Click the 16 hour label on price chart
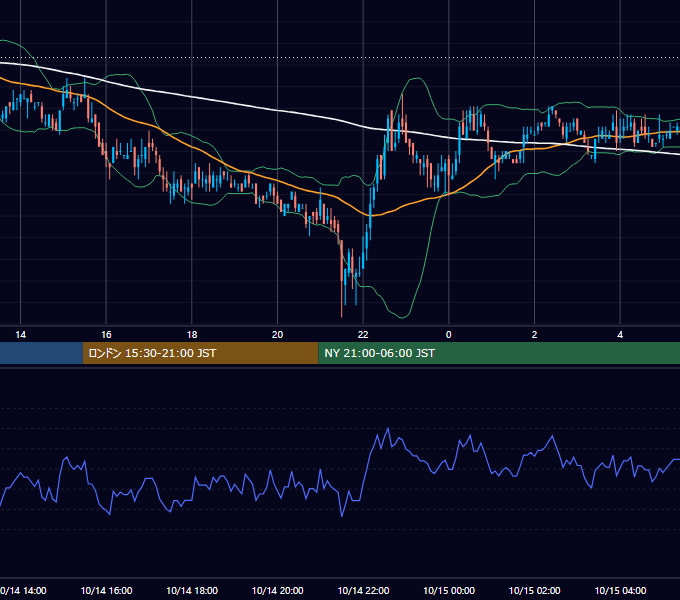 (x=106, y=335)
